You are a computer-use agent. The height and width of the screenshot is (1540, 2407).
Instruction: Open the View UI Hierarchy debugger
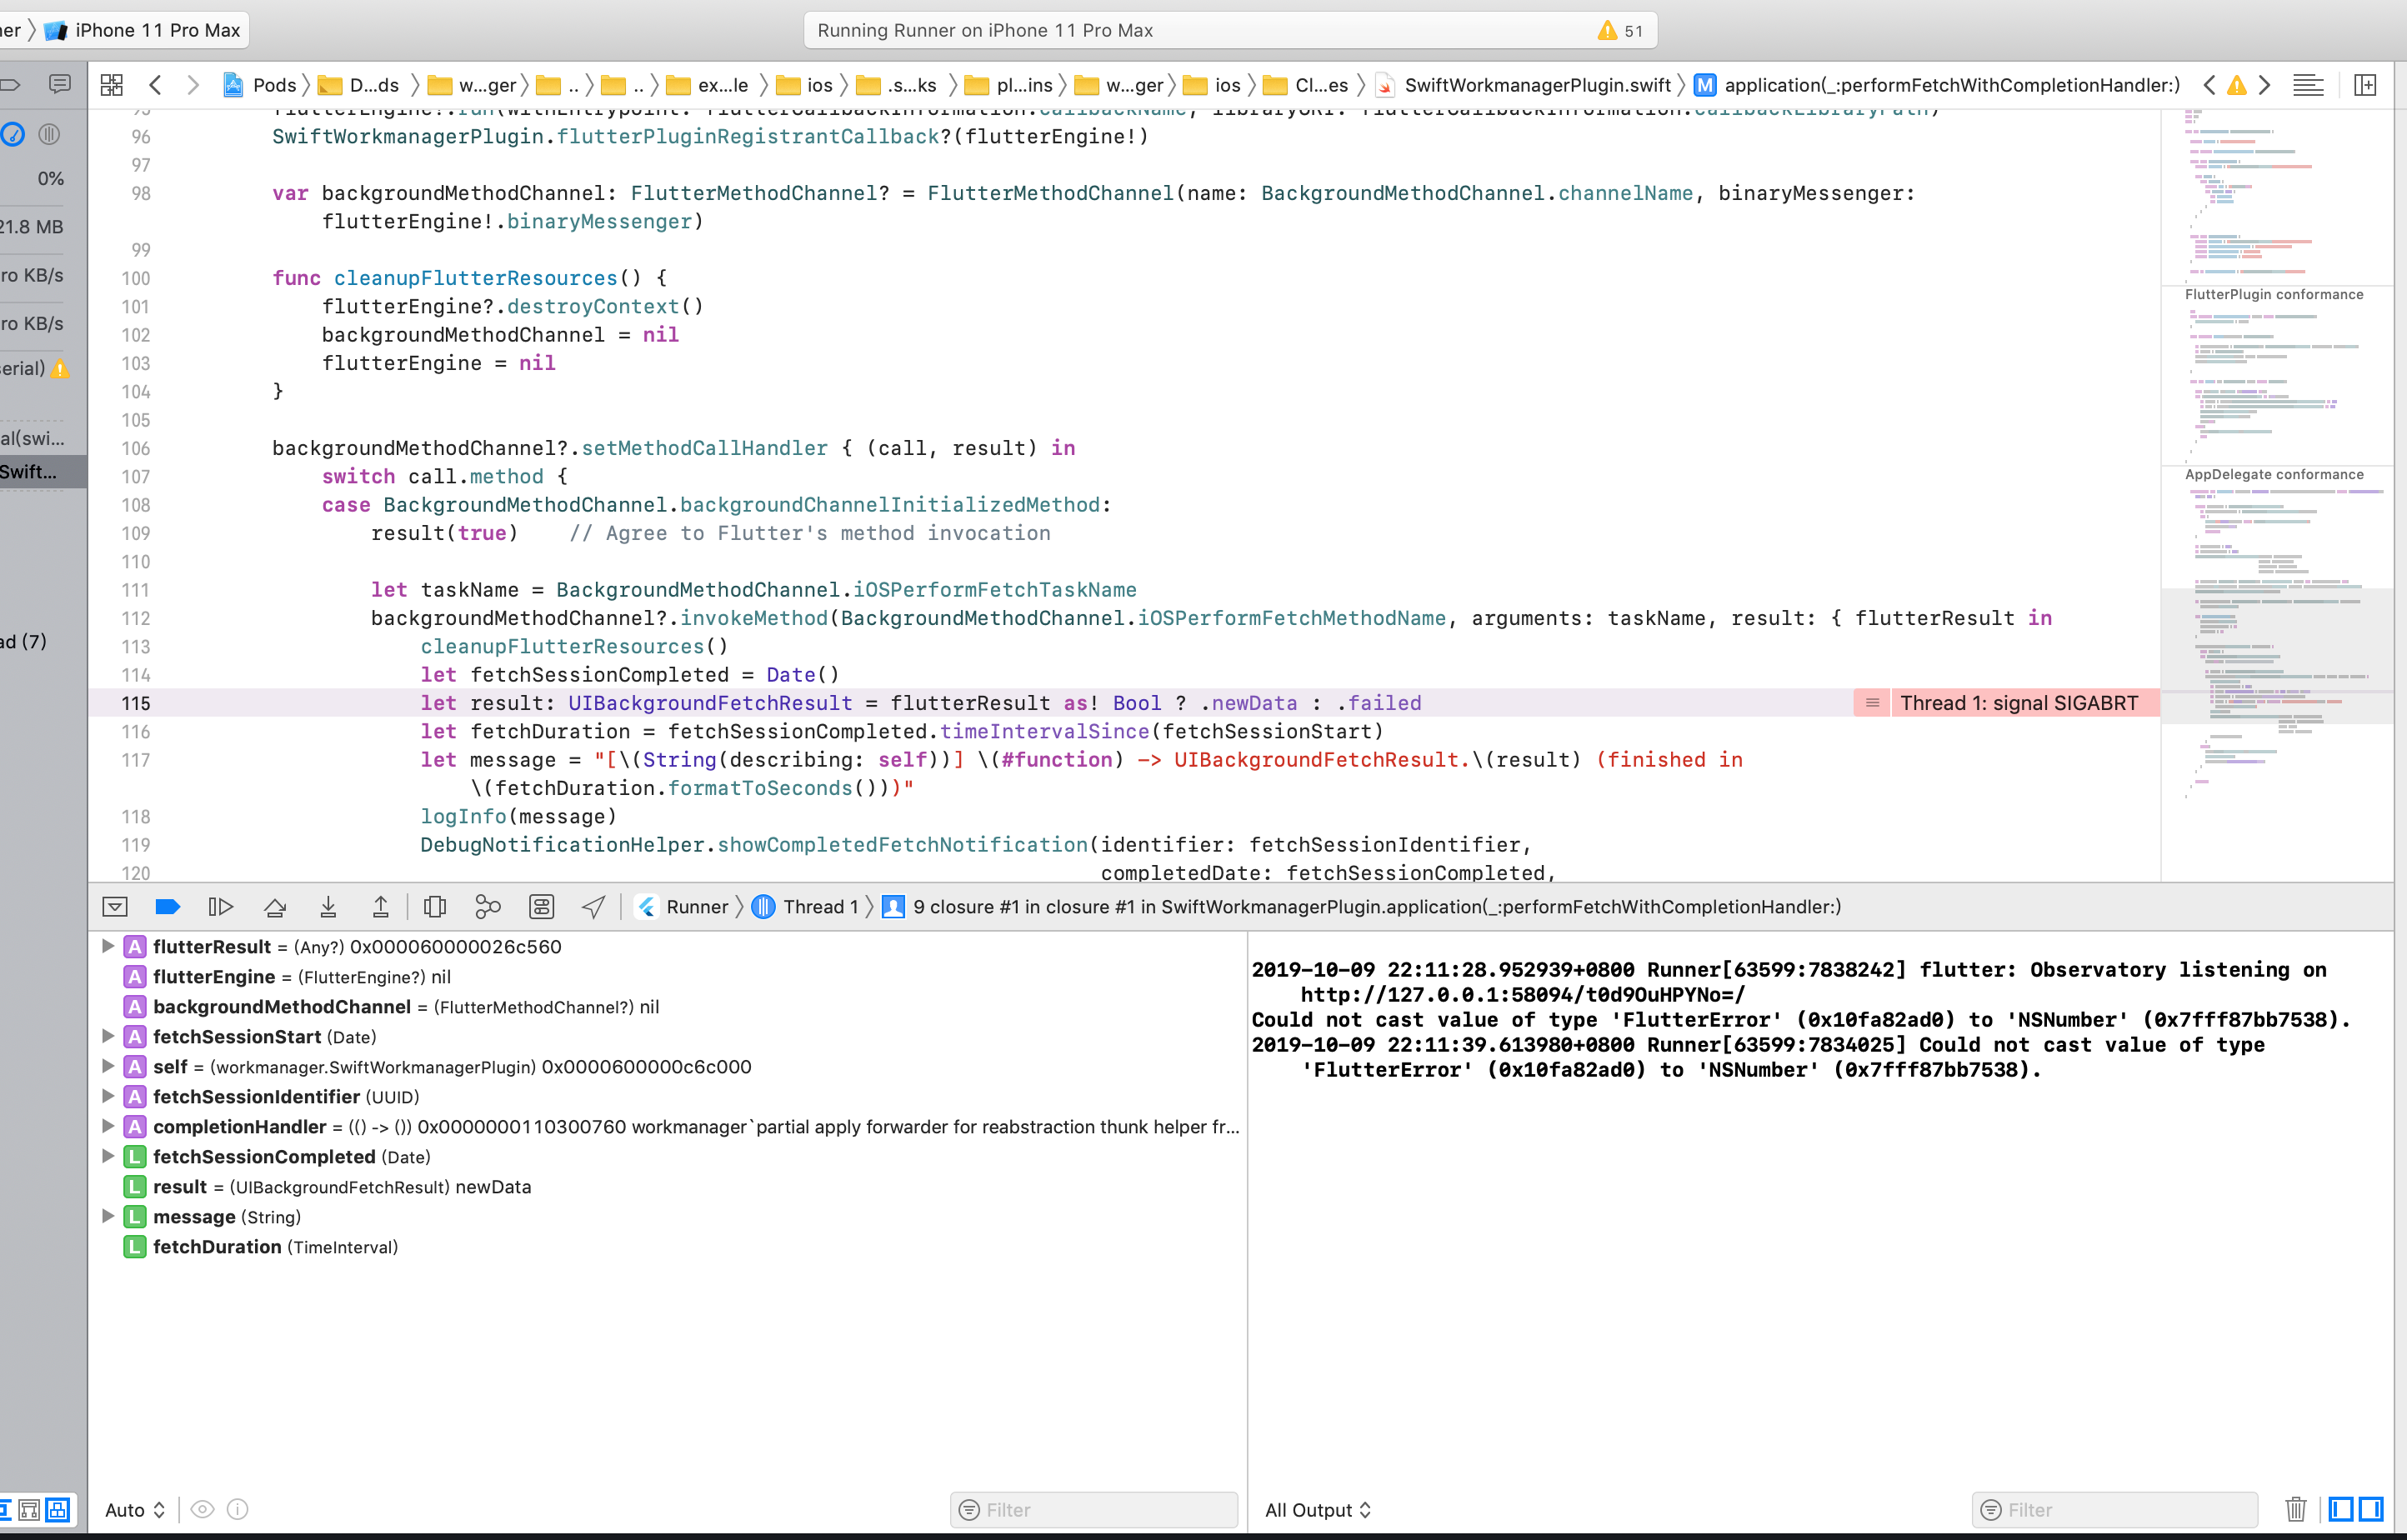[435, 906]
